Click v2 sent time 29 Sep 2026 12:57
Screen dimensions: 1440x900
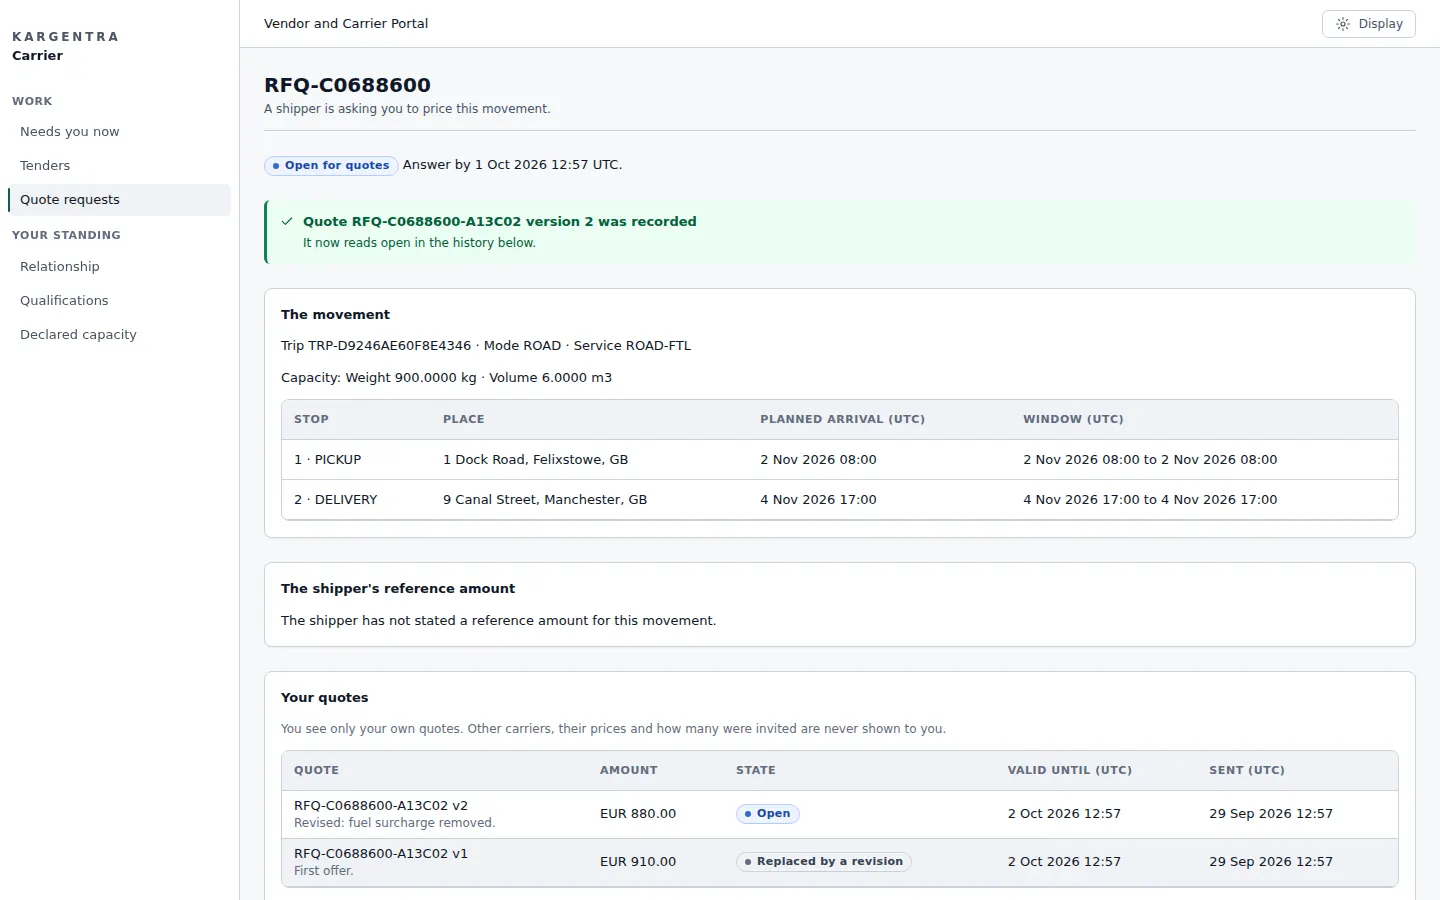1270,814
